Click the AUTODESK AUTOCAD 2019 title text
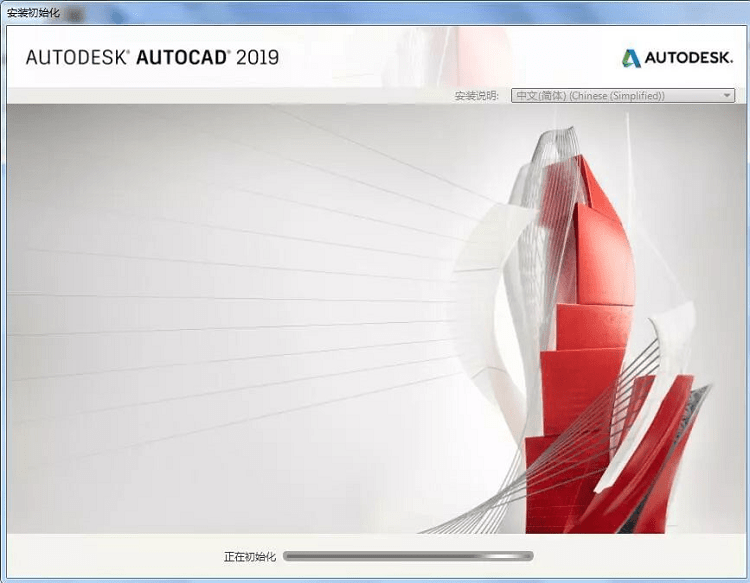This screenshot has width=750, height=583. (x=152, y=57)
